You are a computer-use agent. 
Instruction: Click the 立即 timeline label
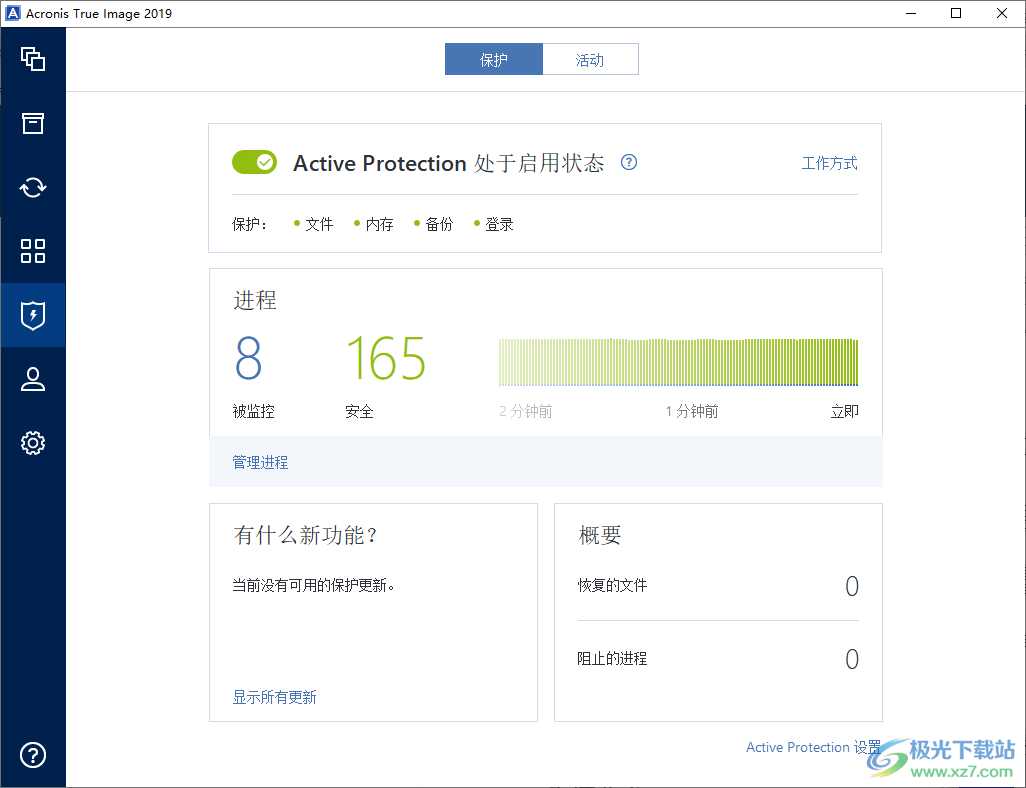pyautogui.click(x=844, y=411)
